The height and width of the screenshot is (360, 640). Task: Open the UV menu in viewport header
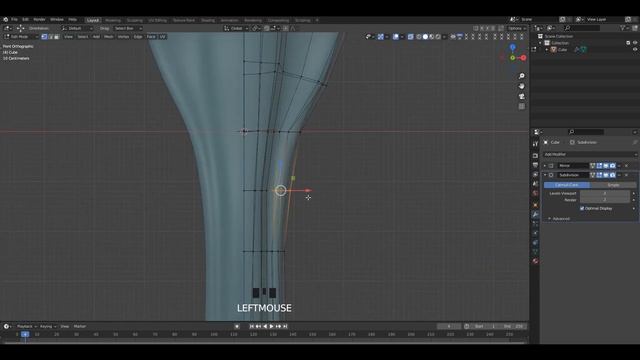(162, 37)
